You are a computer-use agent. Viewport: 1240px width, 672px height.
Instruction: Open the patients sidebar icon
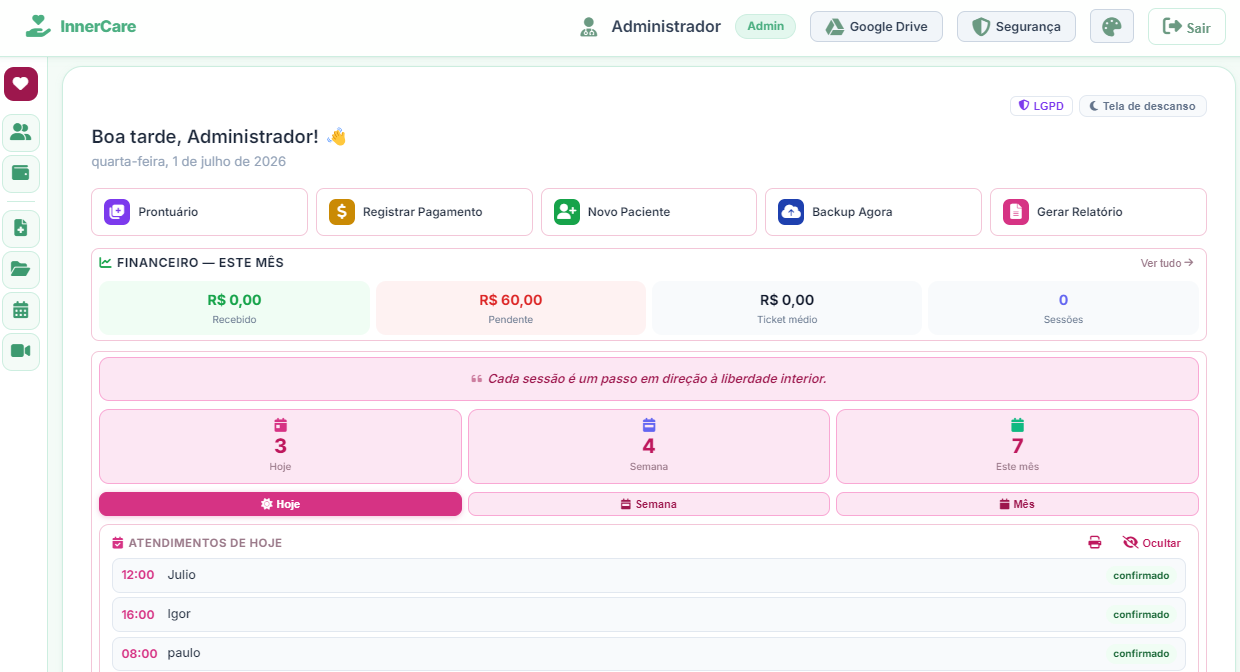tap(21, 132)
